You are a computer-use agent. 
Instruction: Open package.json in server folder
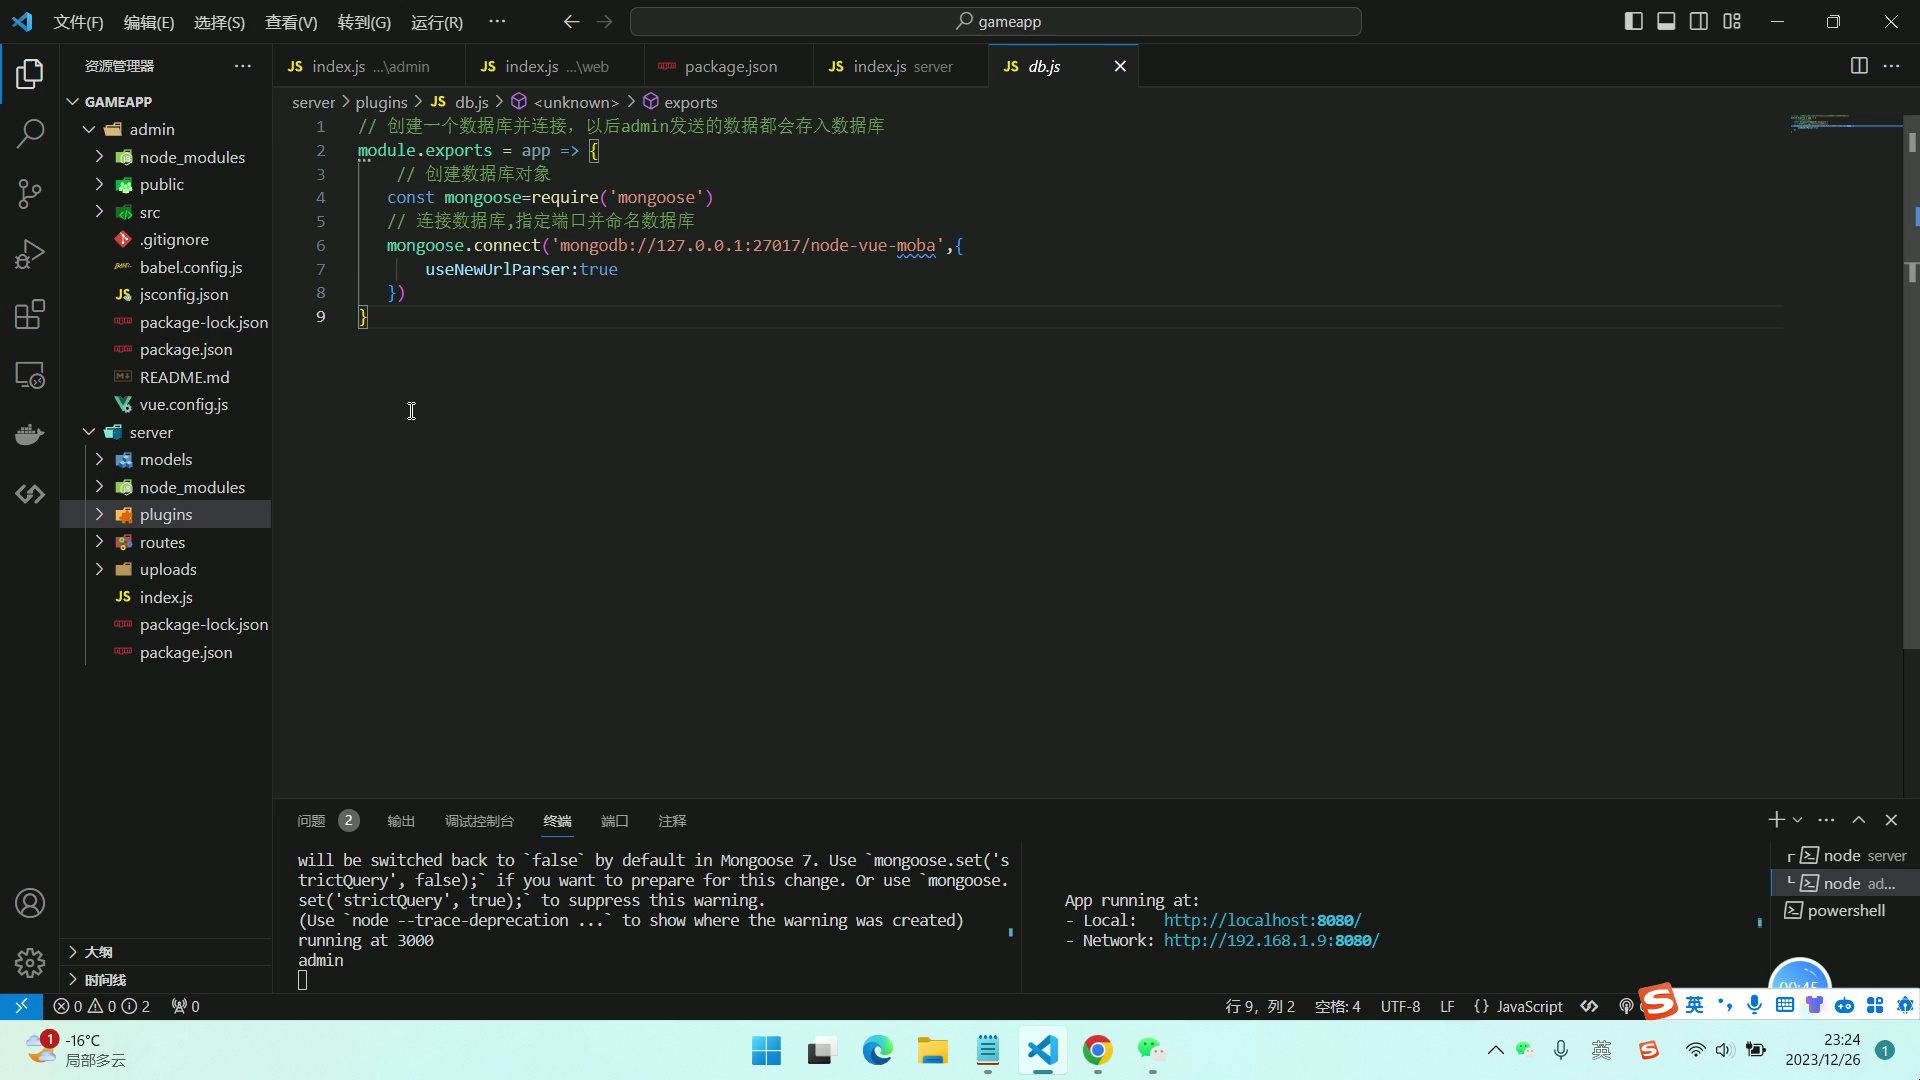pos(185,653)
